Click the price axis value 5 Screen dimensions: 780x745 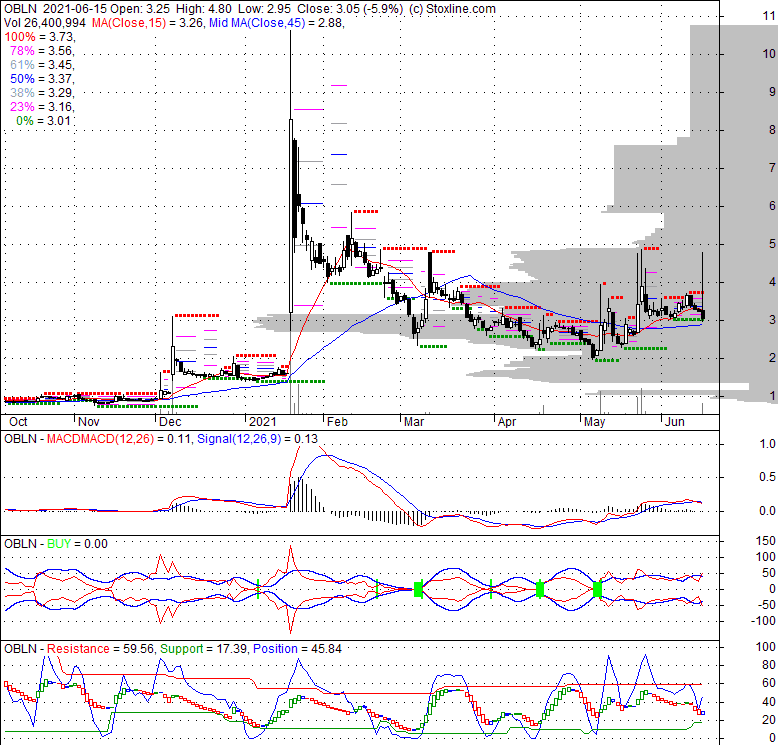point(772,244)
